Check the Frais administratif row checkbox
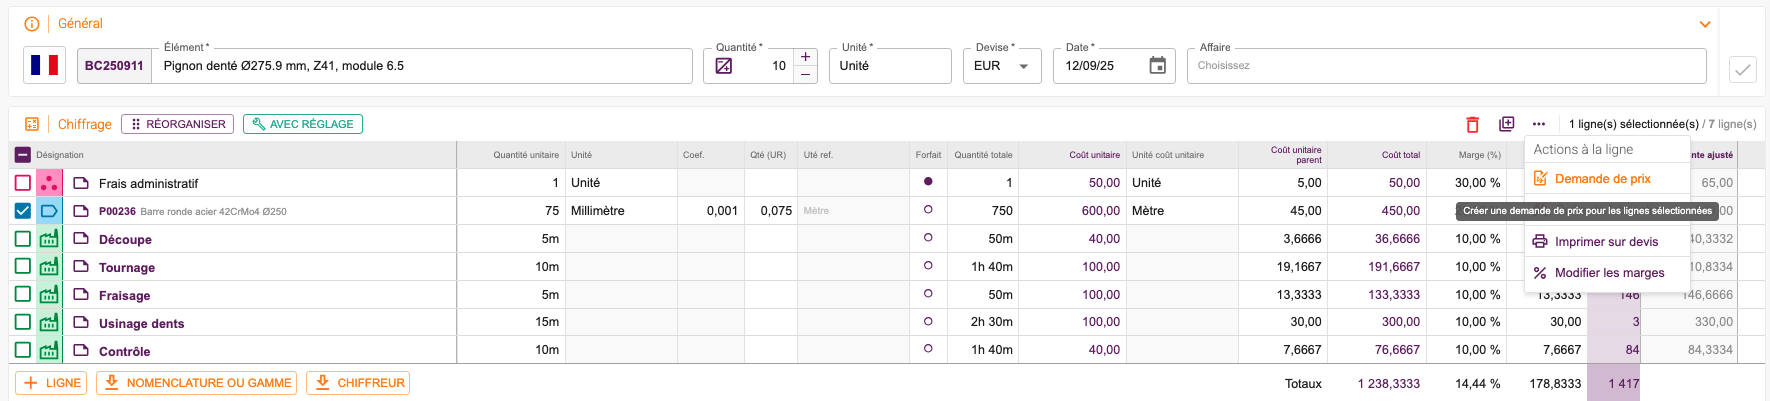Screen dimensions: 1770x401 (x=23, y=183)
